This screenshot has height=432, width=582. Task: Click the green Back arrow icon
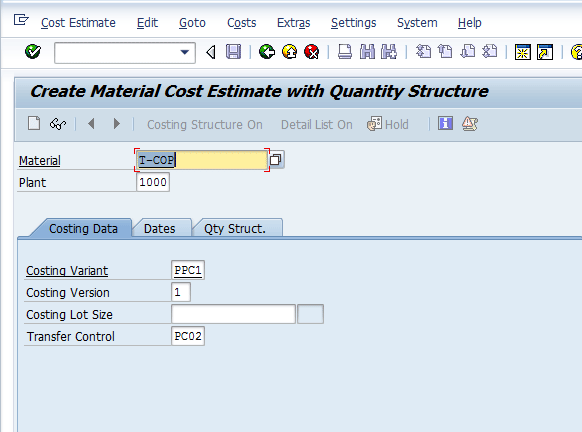[267, 52]
